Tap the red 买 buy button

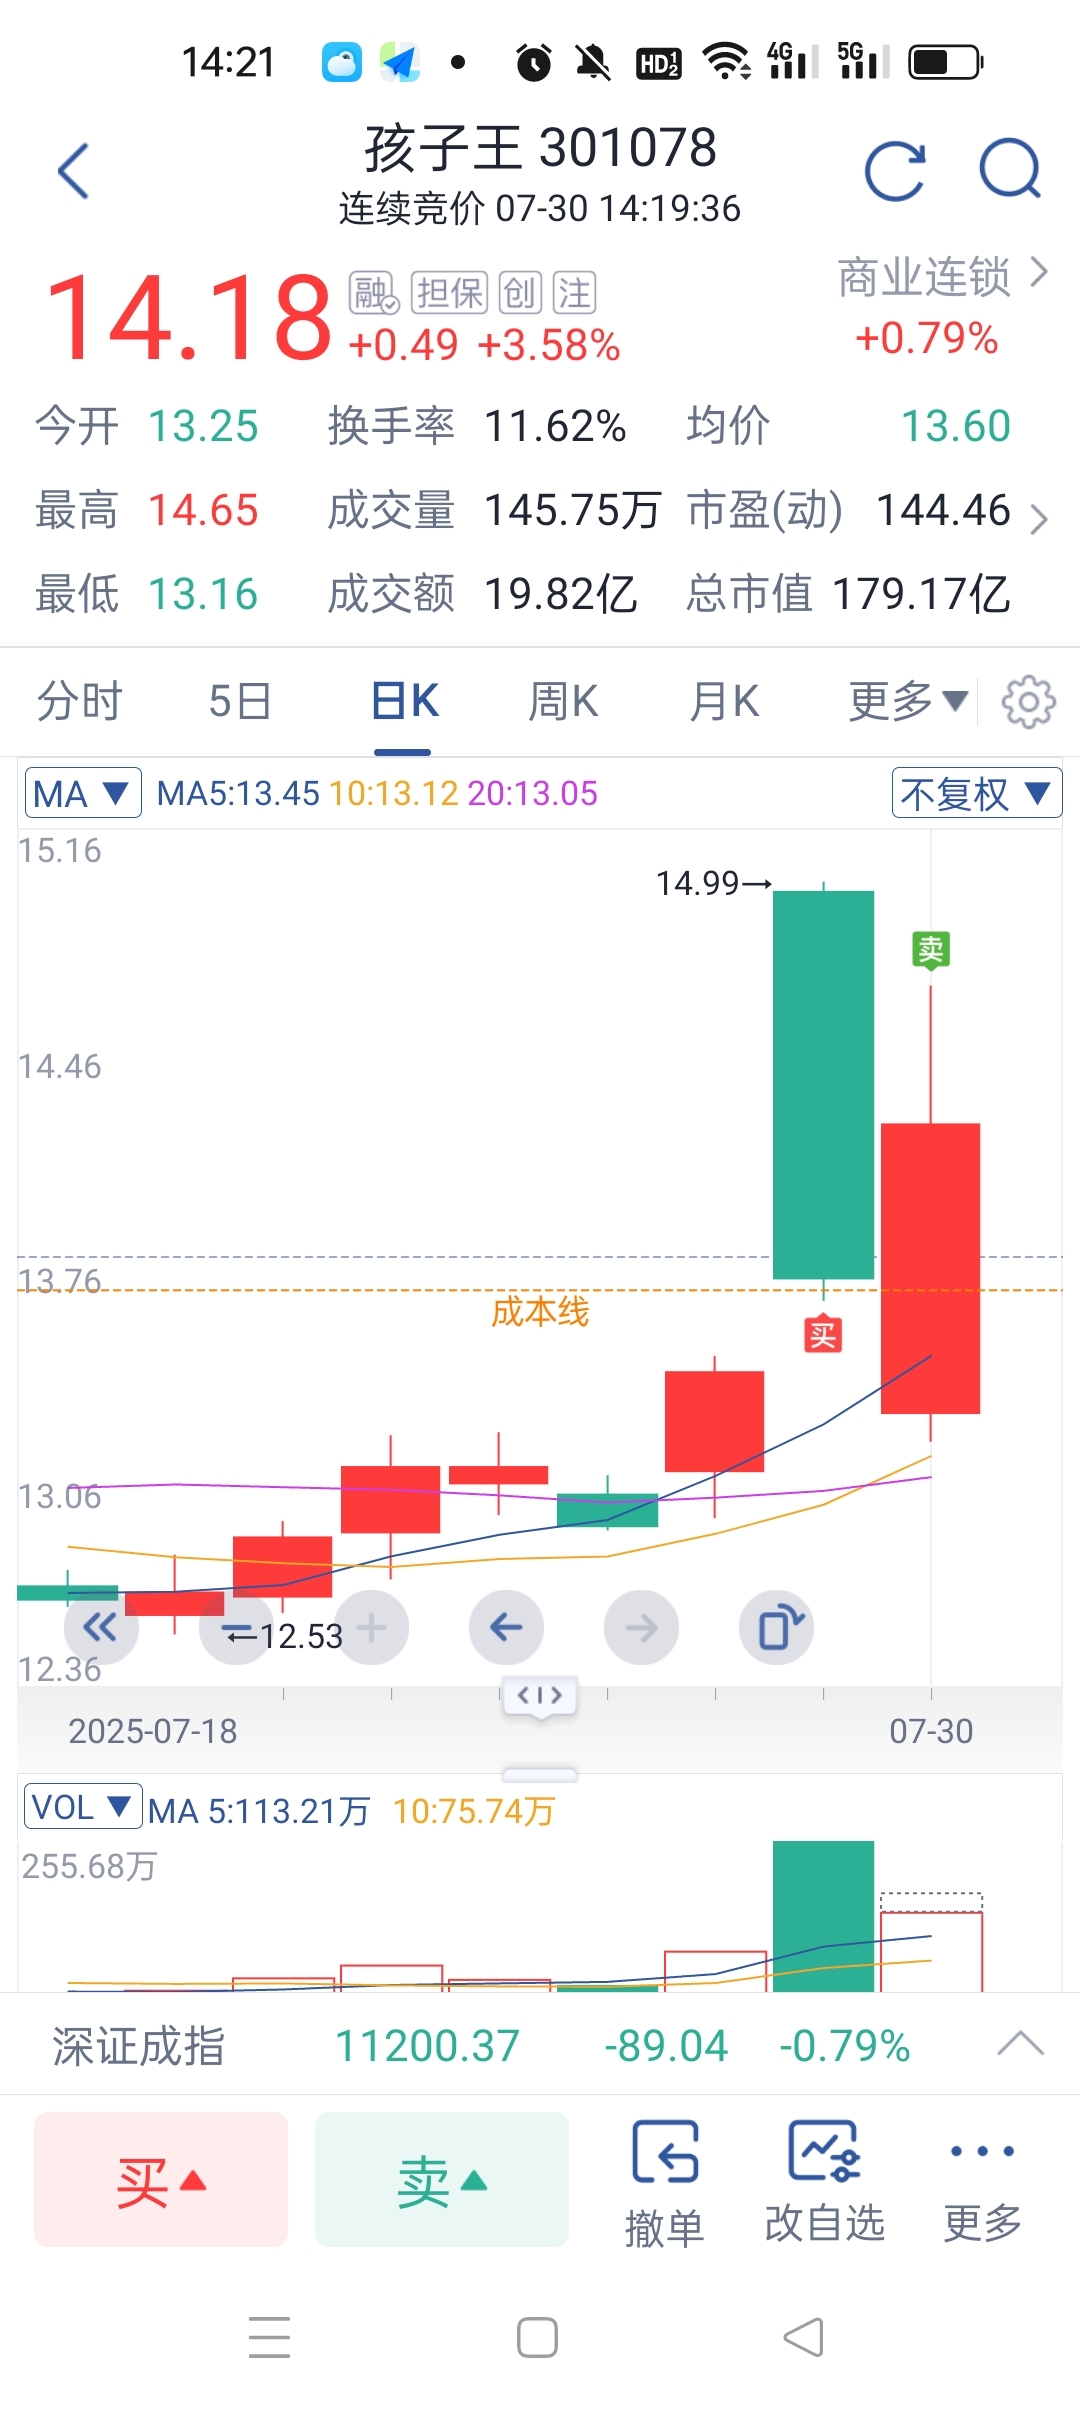tap(161, 2180)
